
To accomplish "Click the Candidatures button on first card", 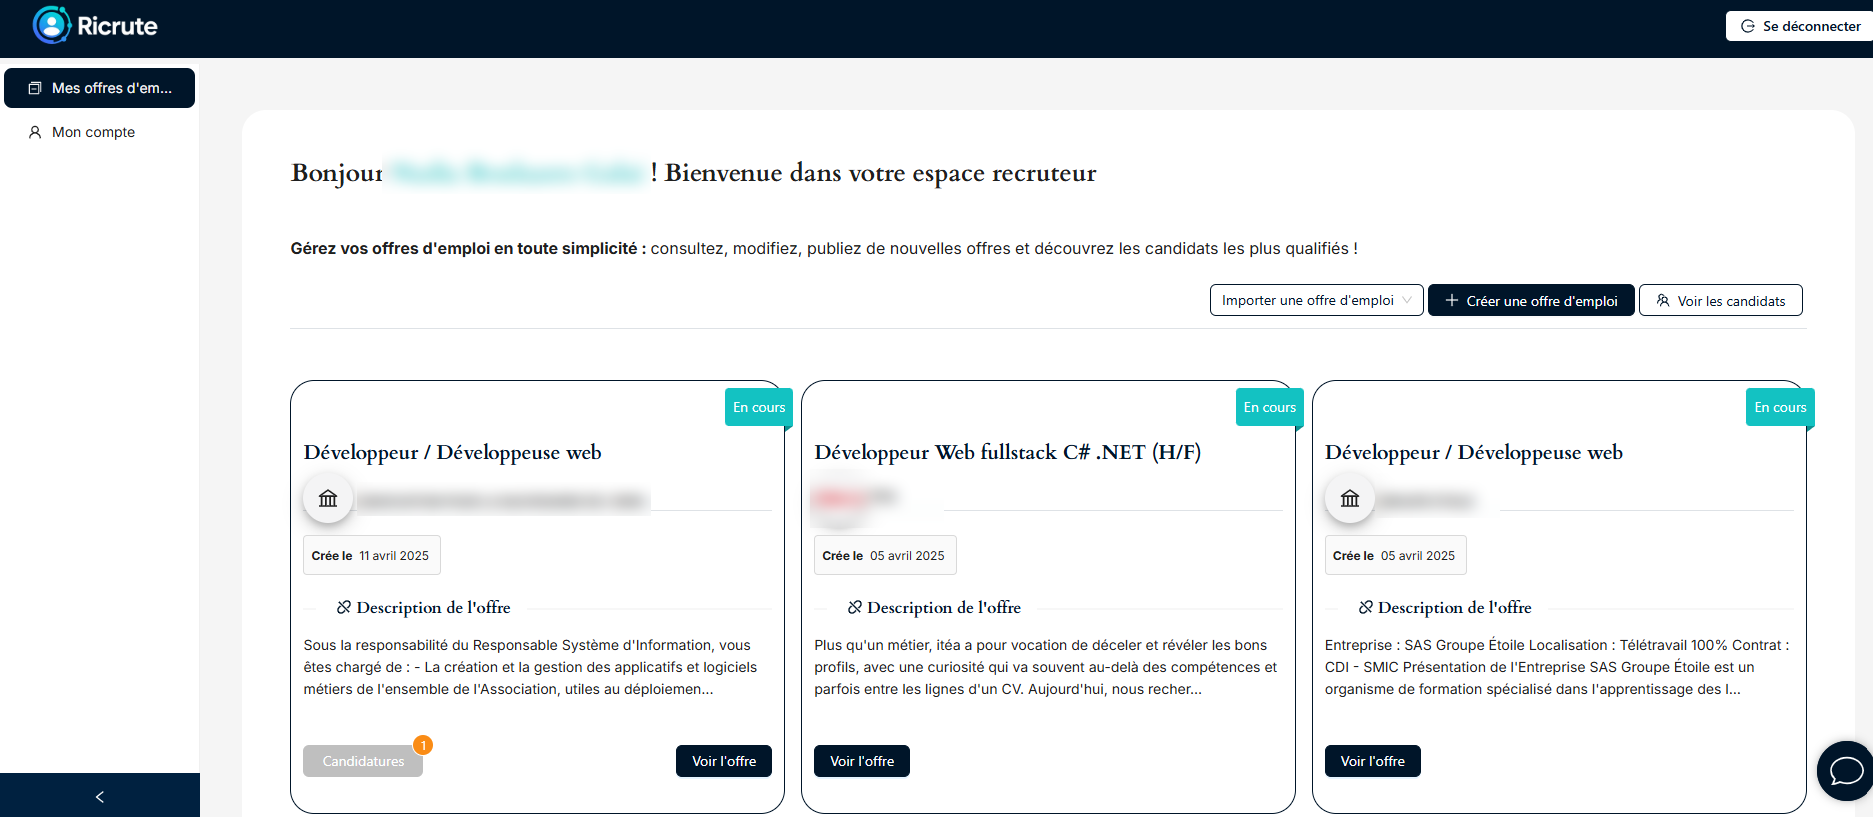I will pos(363,761).
